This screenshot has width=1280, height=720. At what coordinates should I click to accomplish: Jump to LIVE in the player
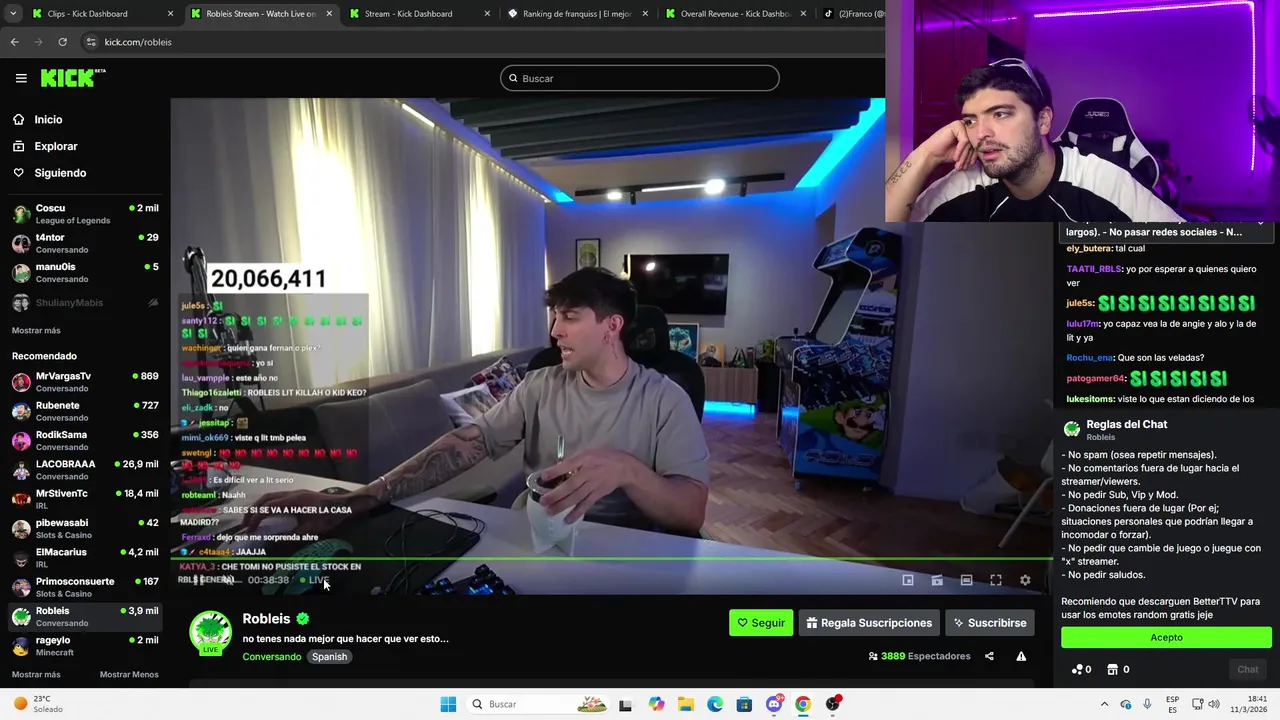[314, 580]
